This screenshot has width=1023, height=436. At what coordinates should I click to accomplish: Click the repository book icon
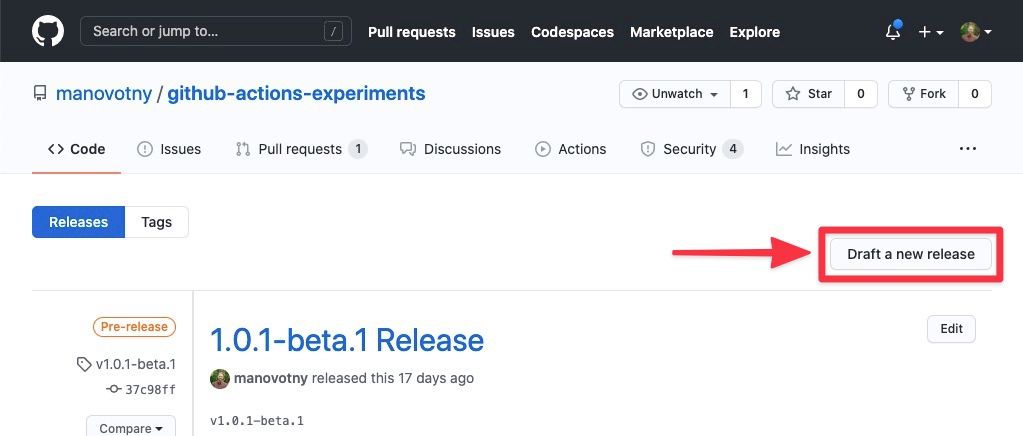click(40, 94)
